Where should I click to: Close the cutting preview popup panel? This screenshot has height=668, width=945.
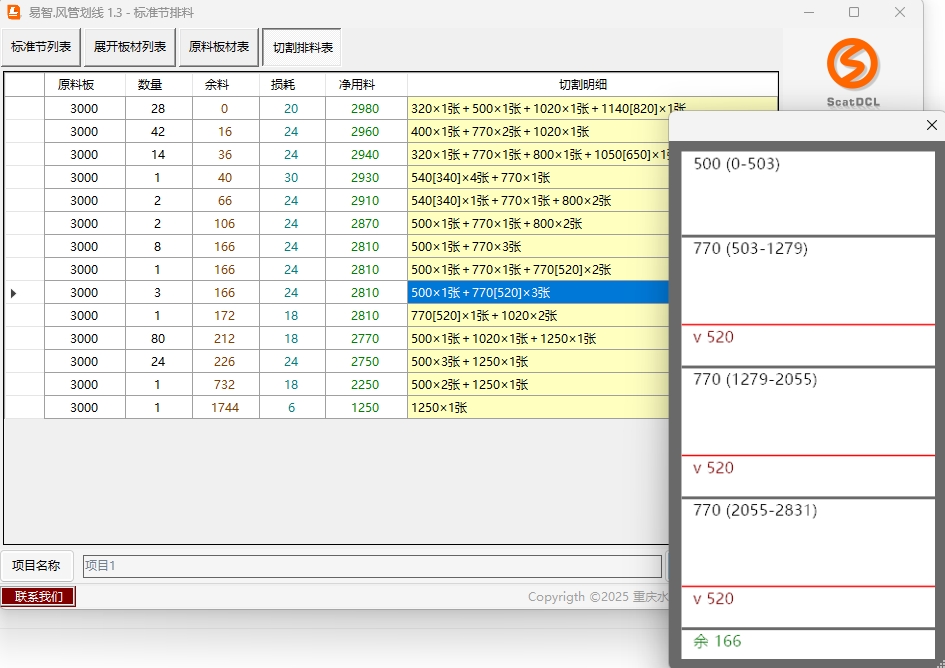pyautogui.click(x=932, y=125)
